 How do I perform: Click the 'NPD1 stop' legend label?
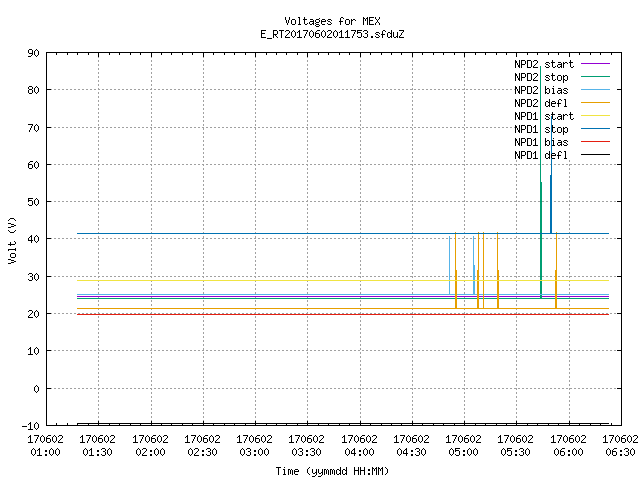click(541, 129)
